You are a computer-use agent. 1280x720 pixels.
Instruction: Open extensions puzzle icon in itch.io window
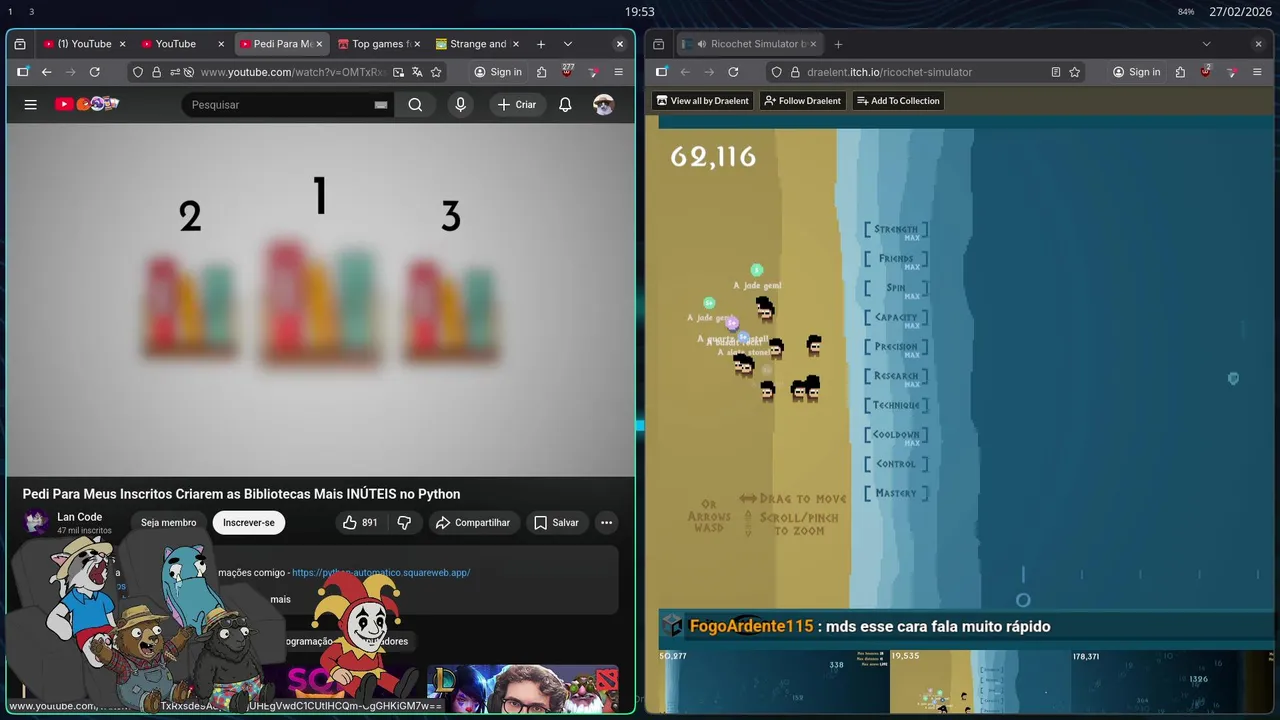(1180, 72)
